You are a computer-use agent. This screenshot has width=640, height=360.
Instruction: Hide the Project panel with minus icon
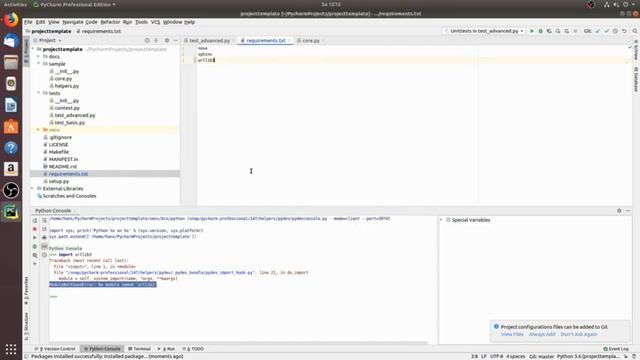point(176,40)
